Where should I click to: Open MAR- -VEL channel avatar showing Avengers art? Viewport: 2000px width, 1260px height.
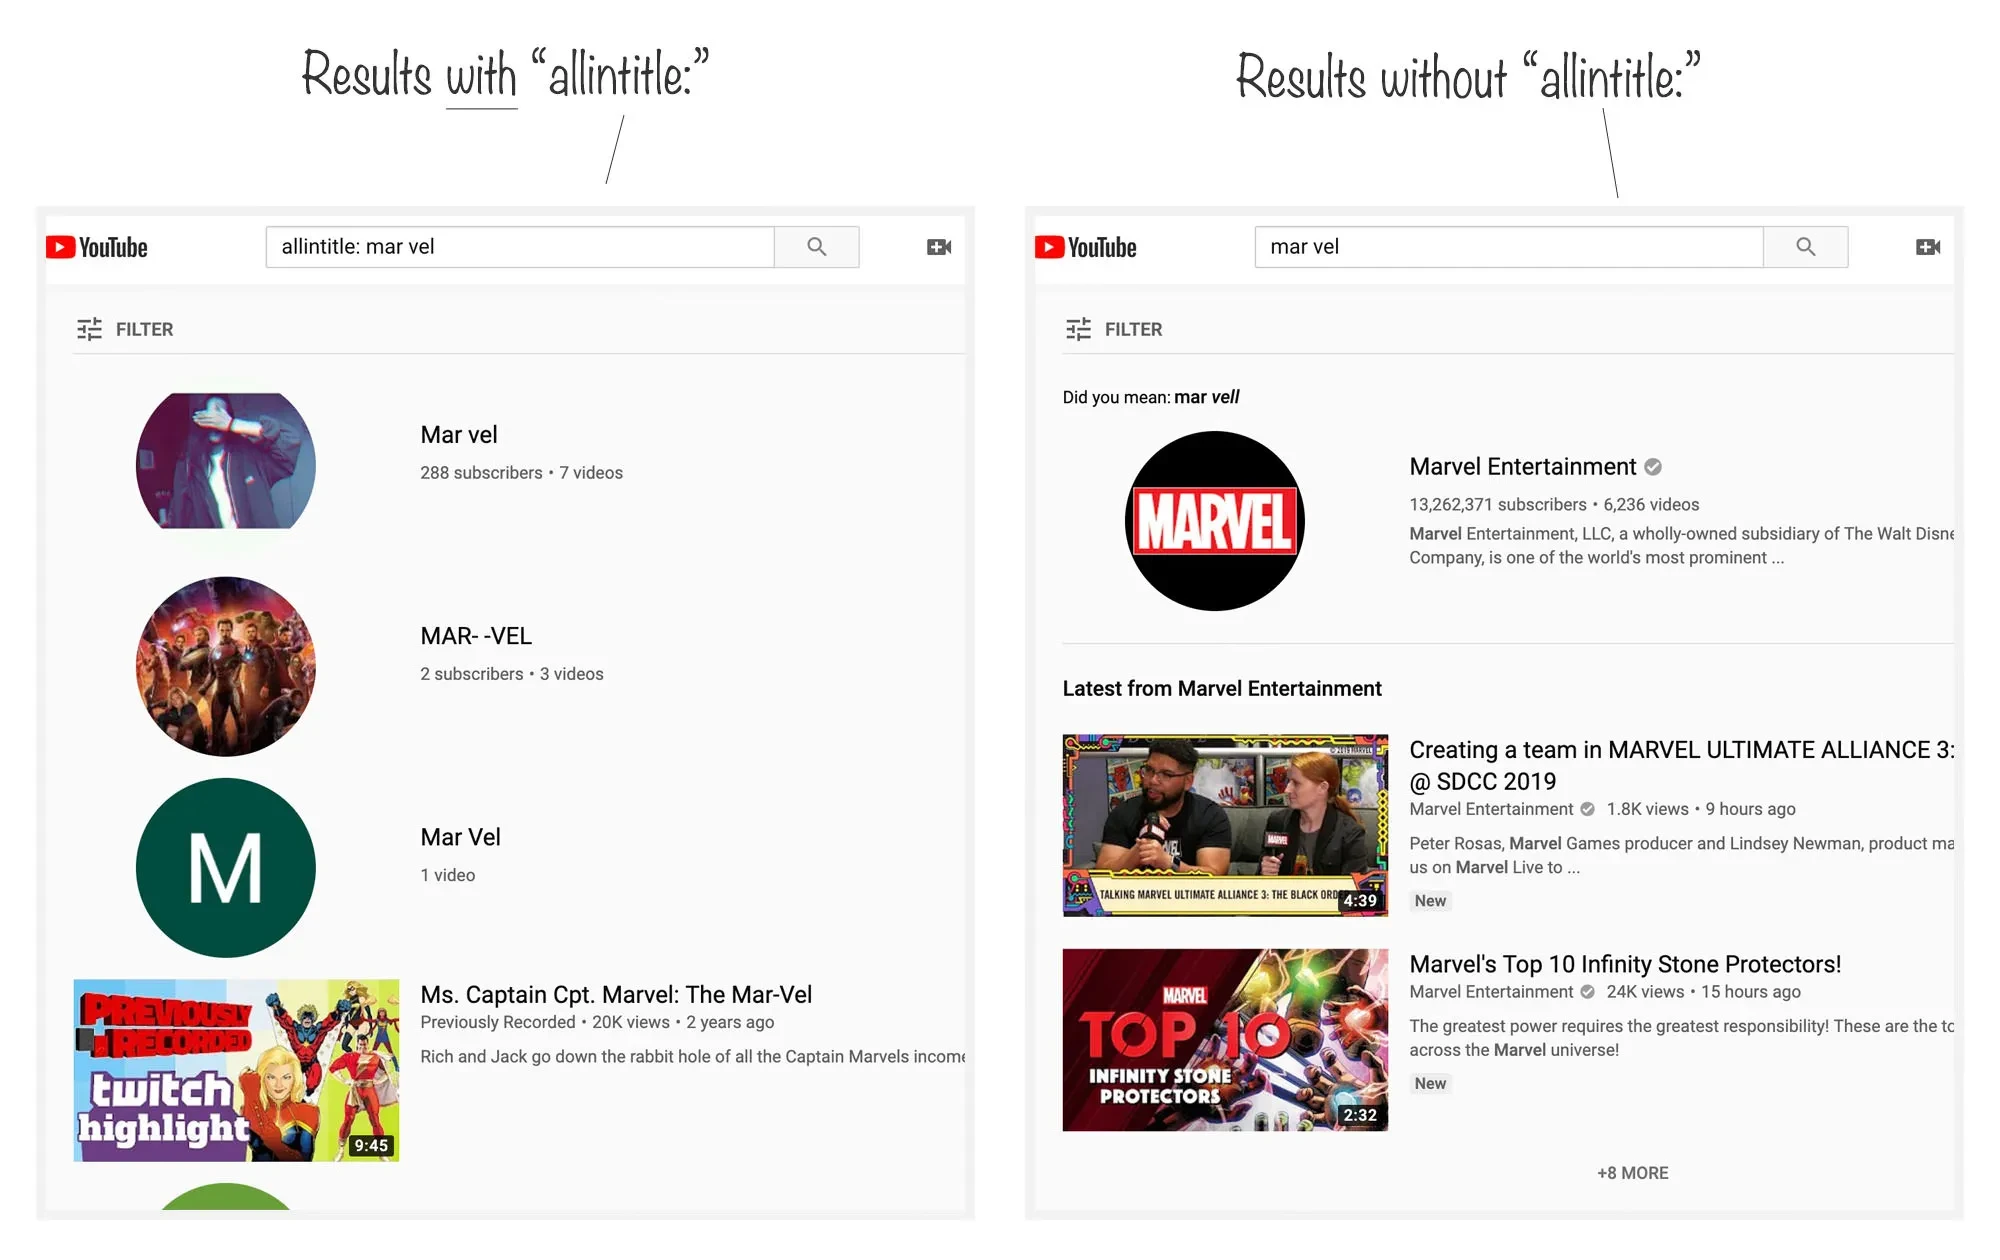(226, 666)
